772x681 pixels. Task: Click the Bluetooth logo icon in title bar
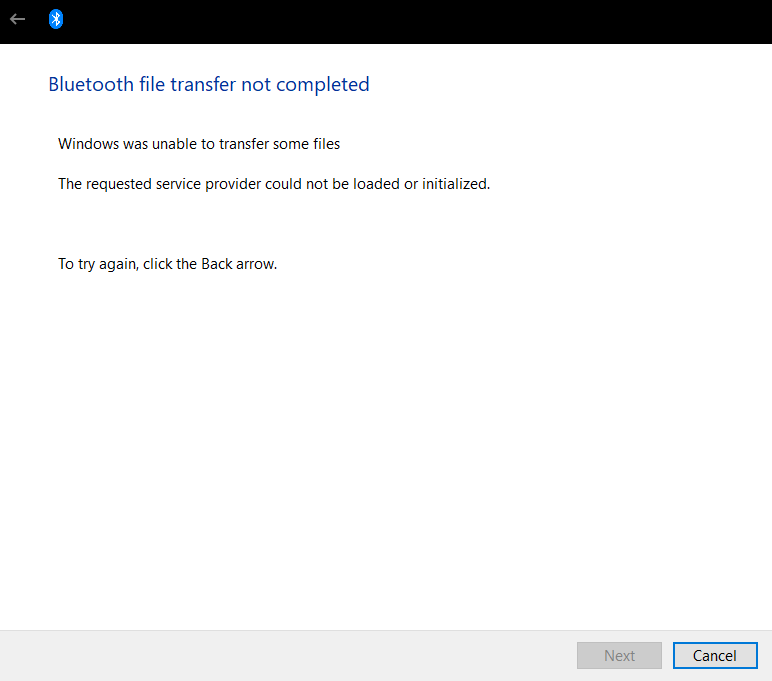click(x=56, y=19)
